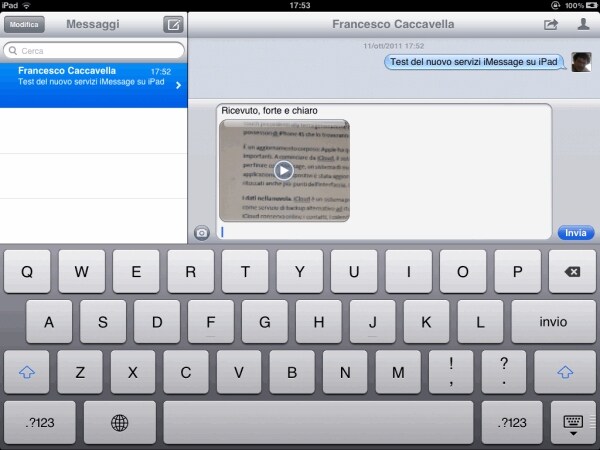Image resolution: width=600 pixels, height=450 pixels.
Task: Tap the Wi-Fi icon in status bar
Action: tap(26, 5)
